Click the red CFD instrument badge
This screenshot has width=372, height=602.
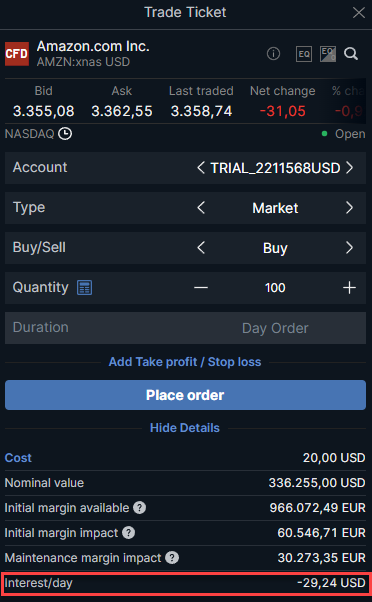click(x=17, y=54)
